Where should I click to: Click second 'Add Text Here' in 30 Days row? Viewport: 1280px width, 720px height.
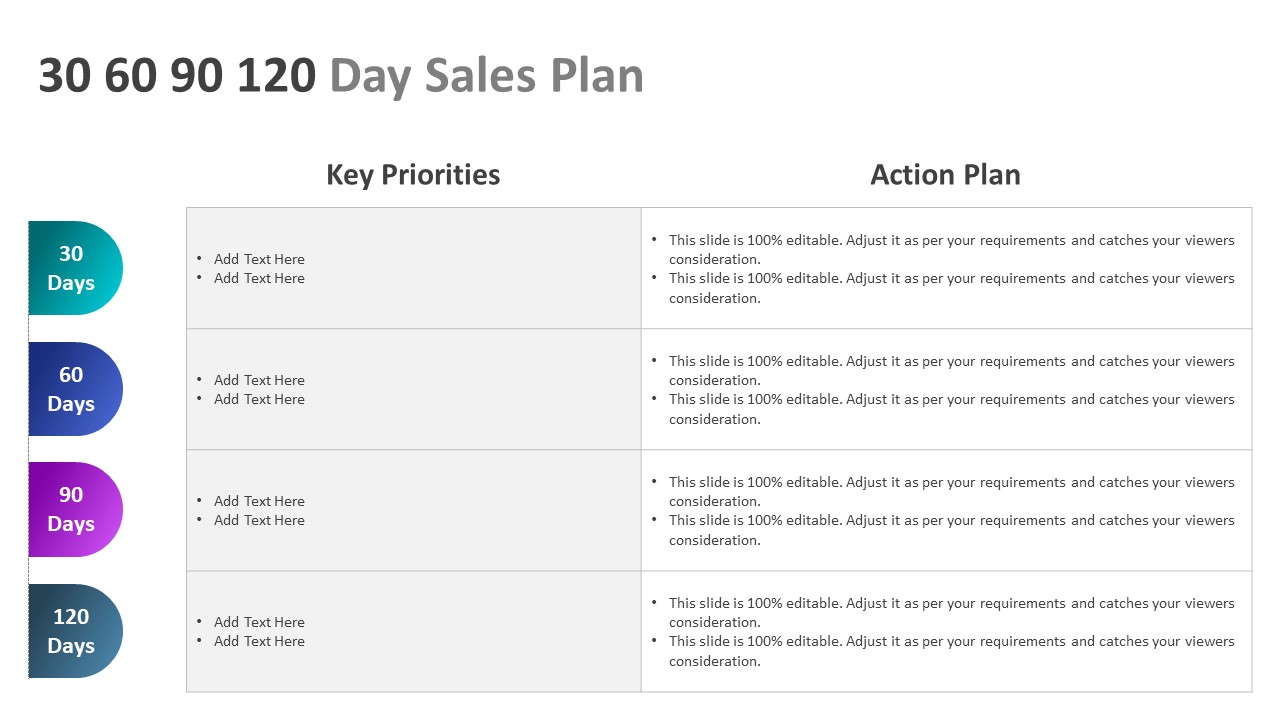click(259, 278)
